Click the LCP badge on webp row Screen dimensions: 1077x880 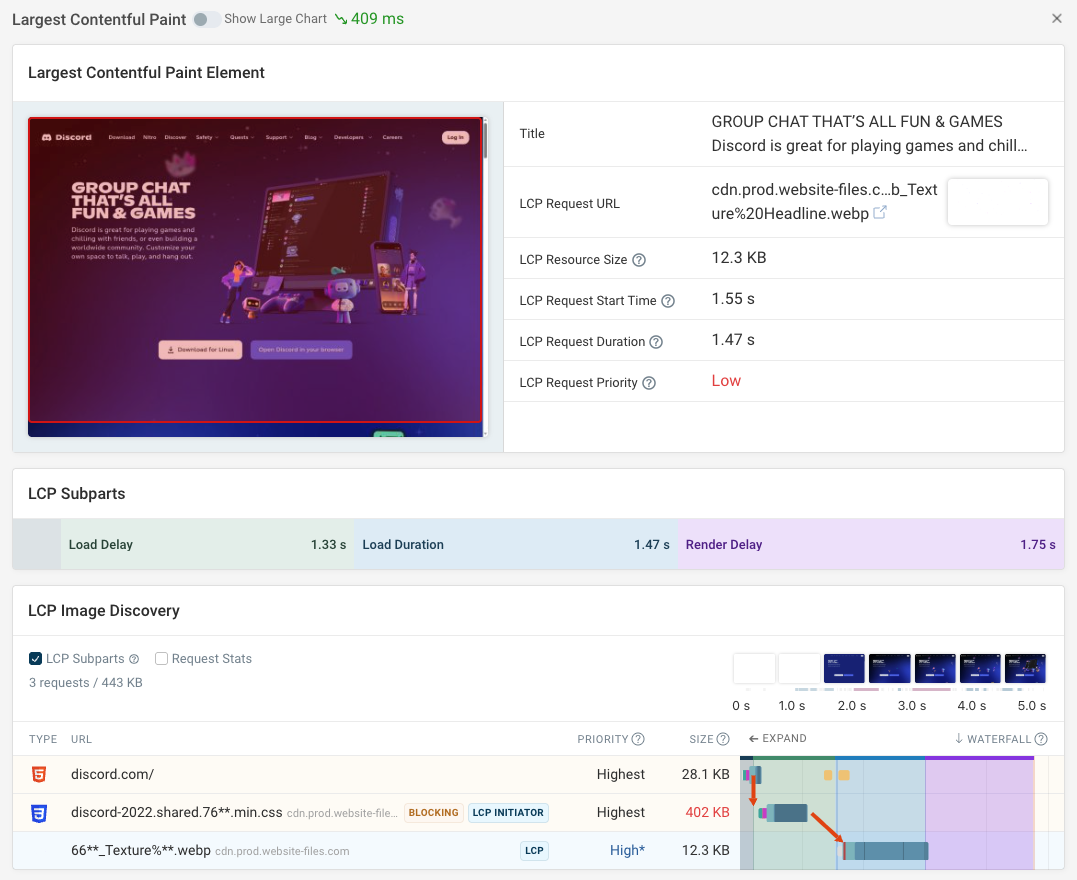coord(534,850)
